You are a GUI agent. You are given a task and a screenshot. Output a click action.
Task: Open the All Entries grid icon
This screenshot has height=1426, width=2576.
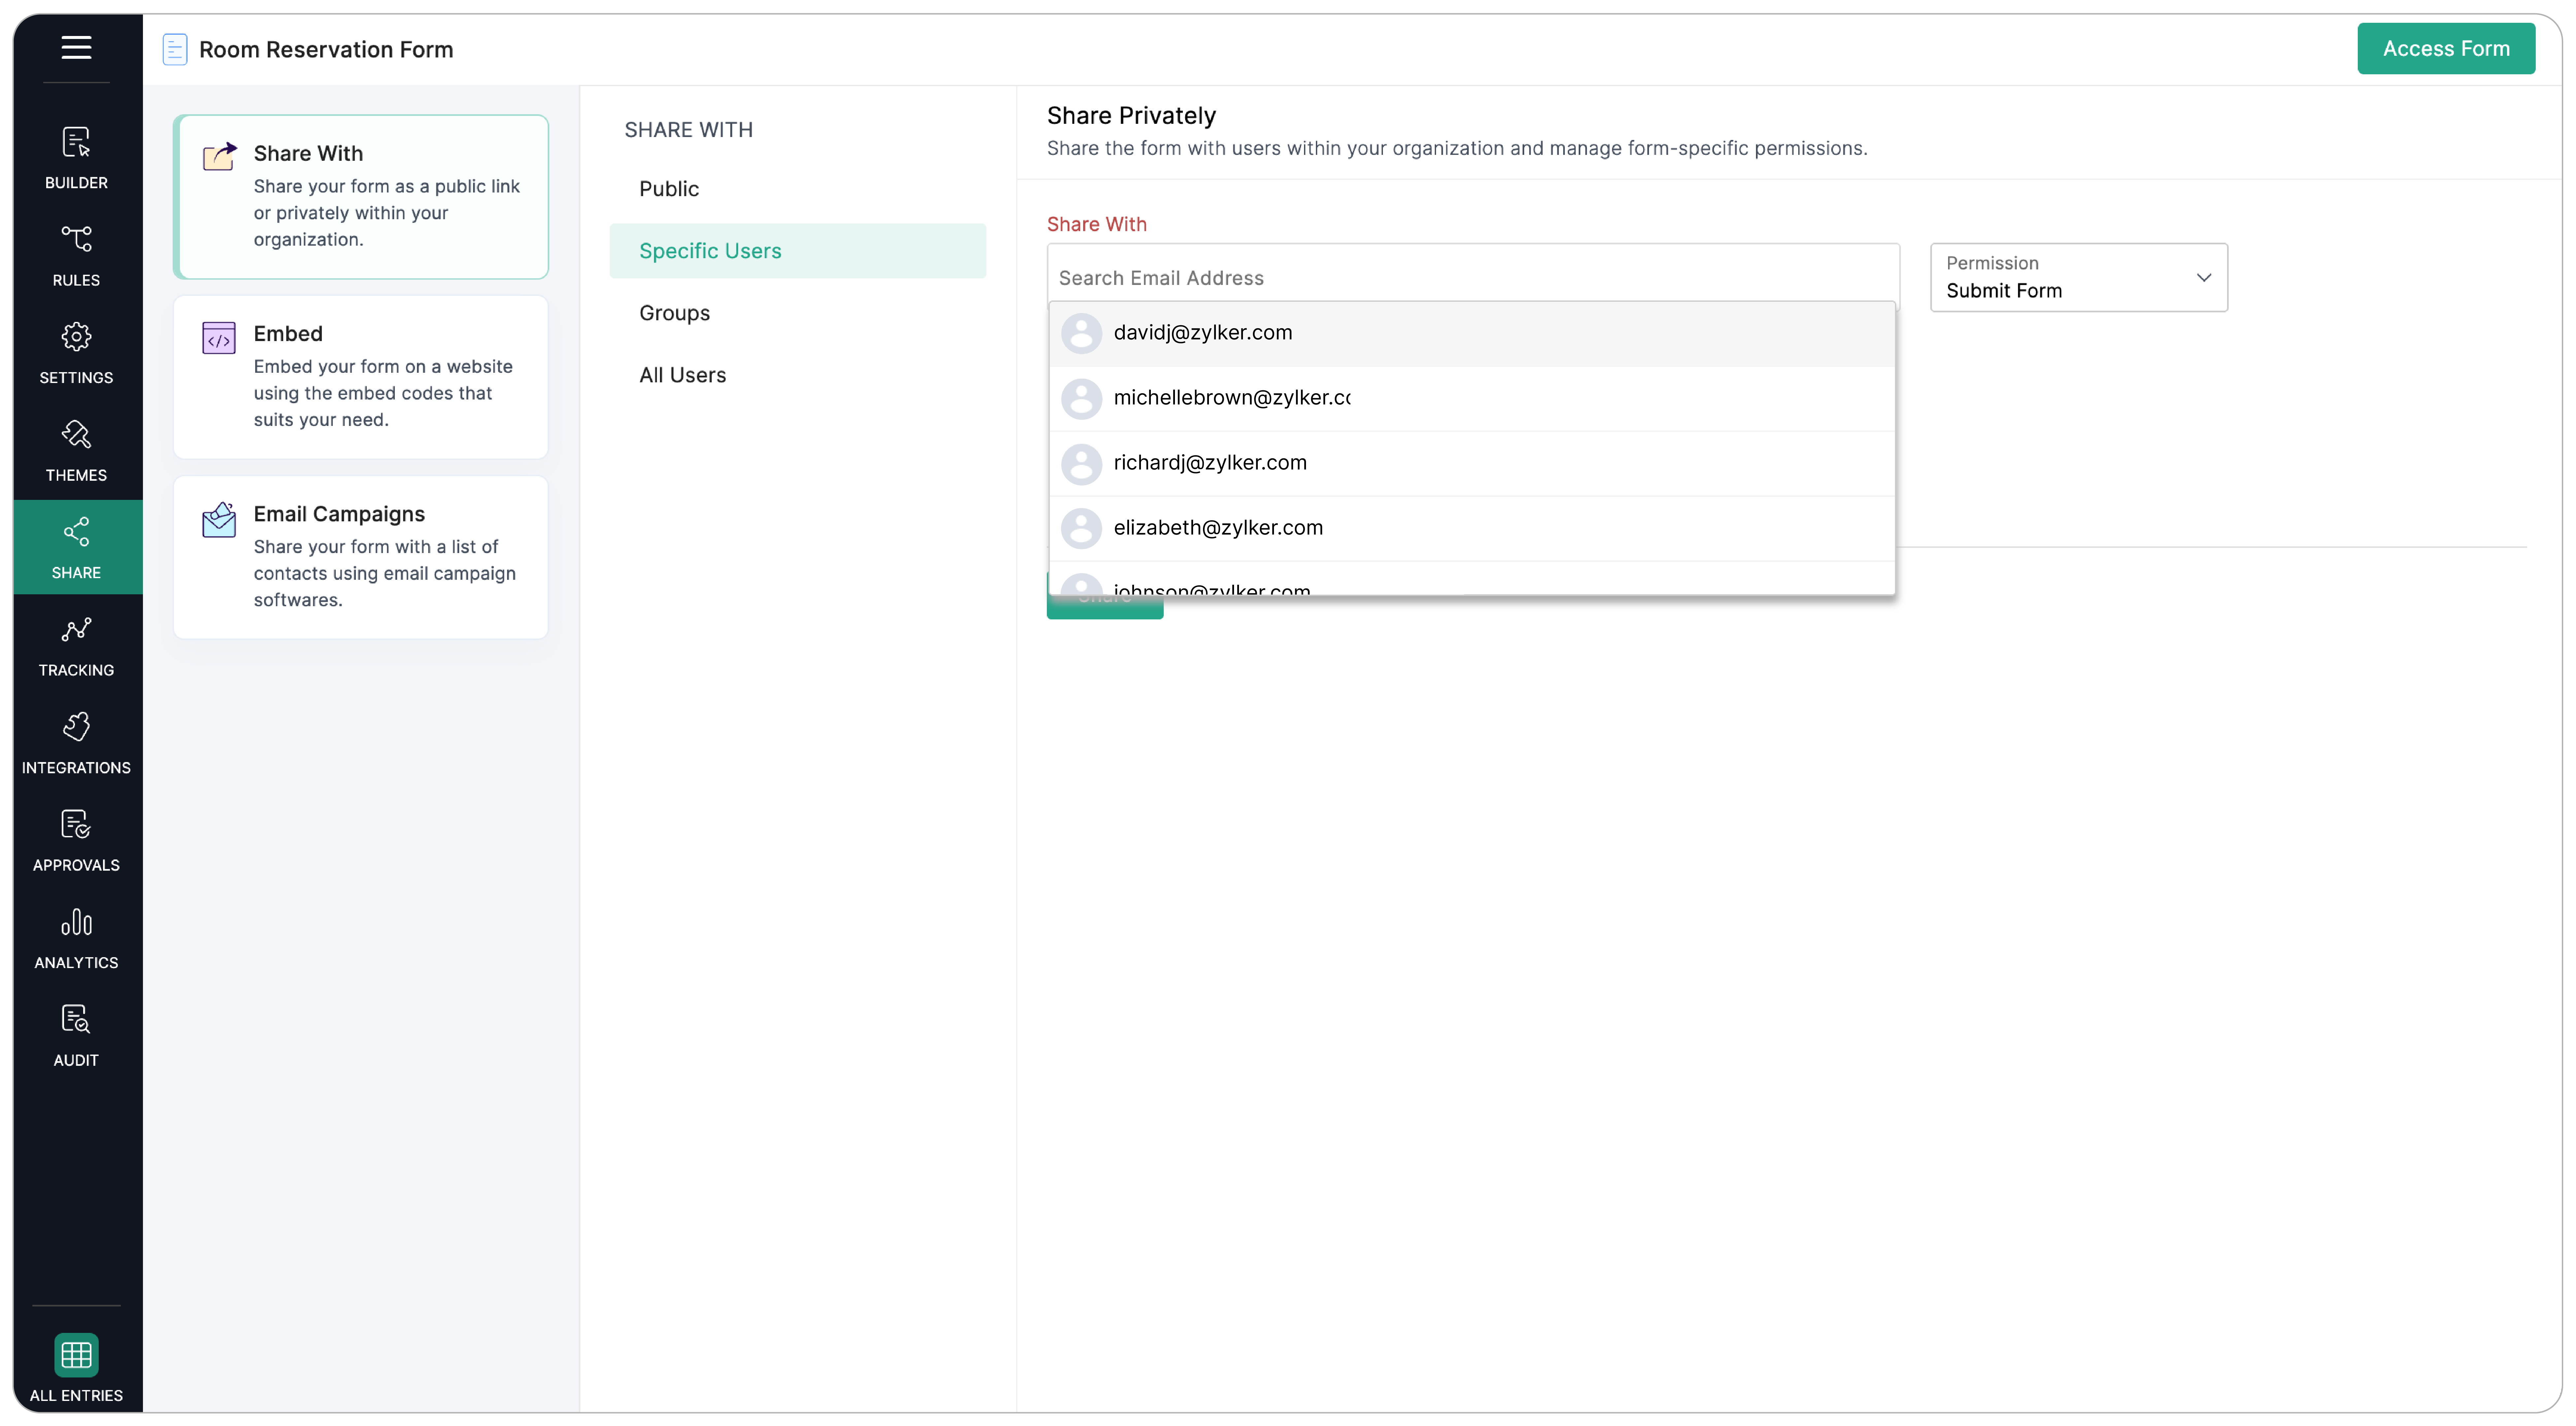point(76,1355)
